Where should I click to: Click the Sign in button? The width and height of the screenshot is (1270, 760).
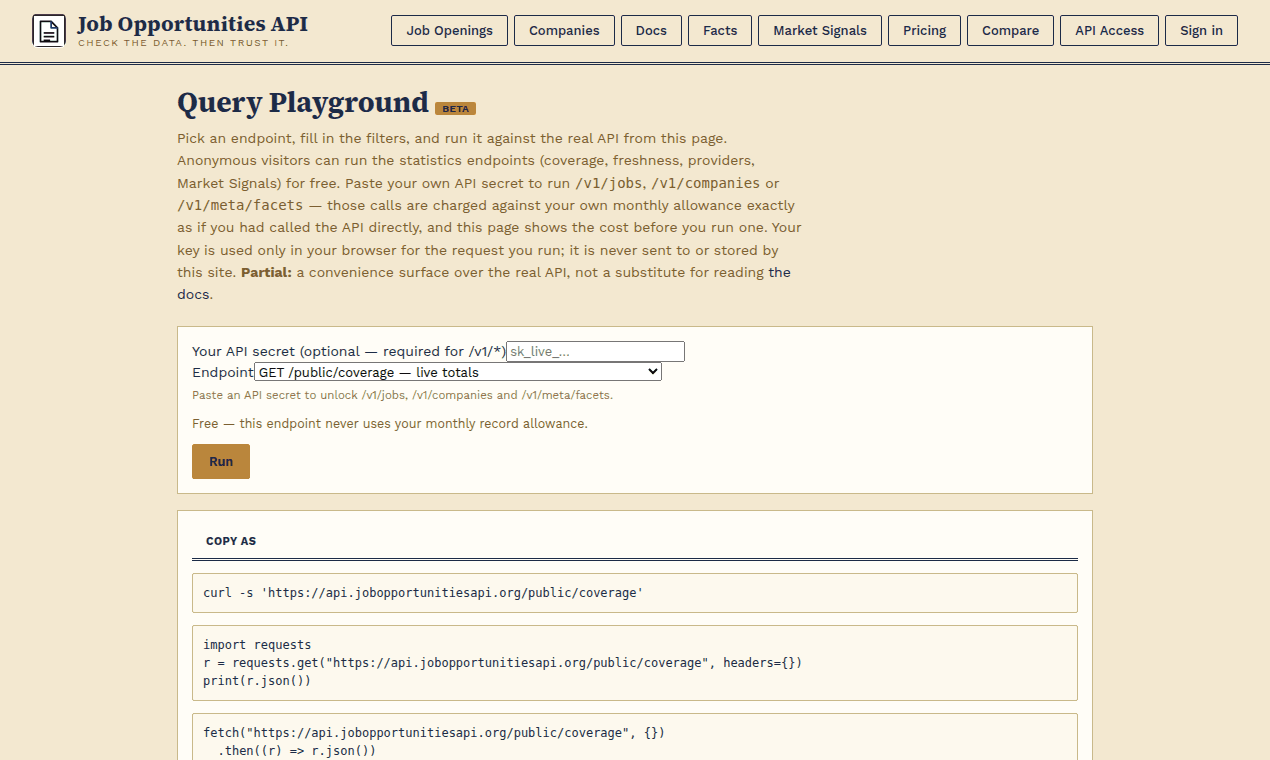[1201, 31]
